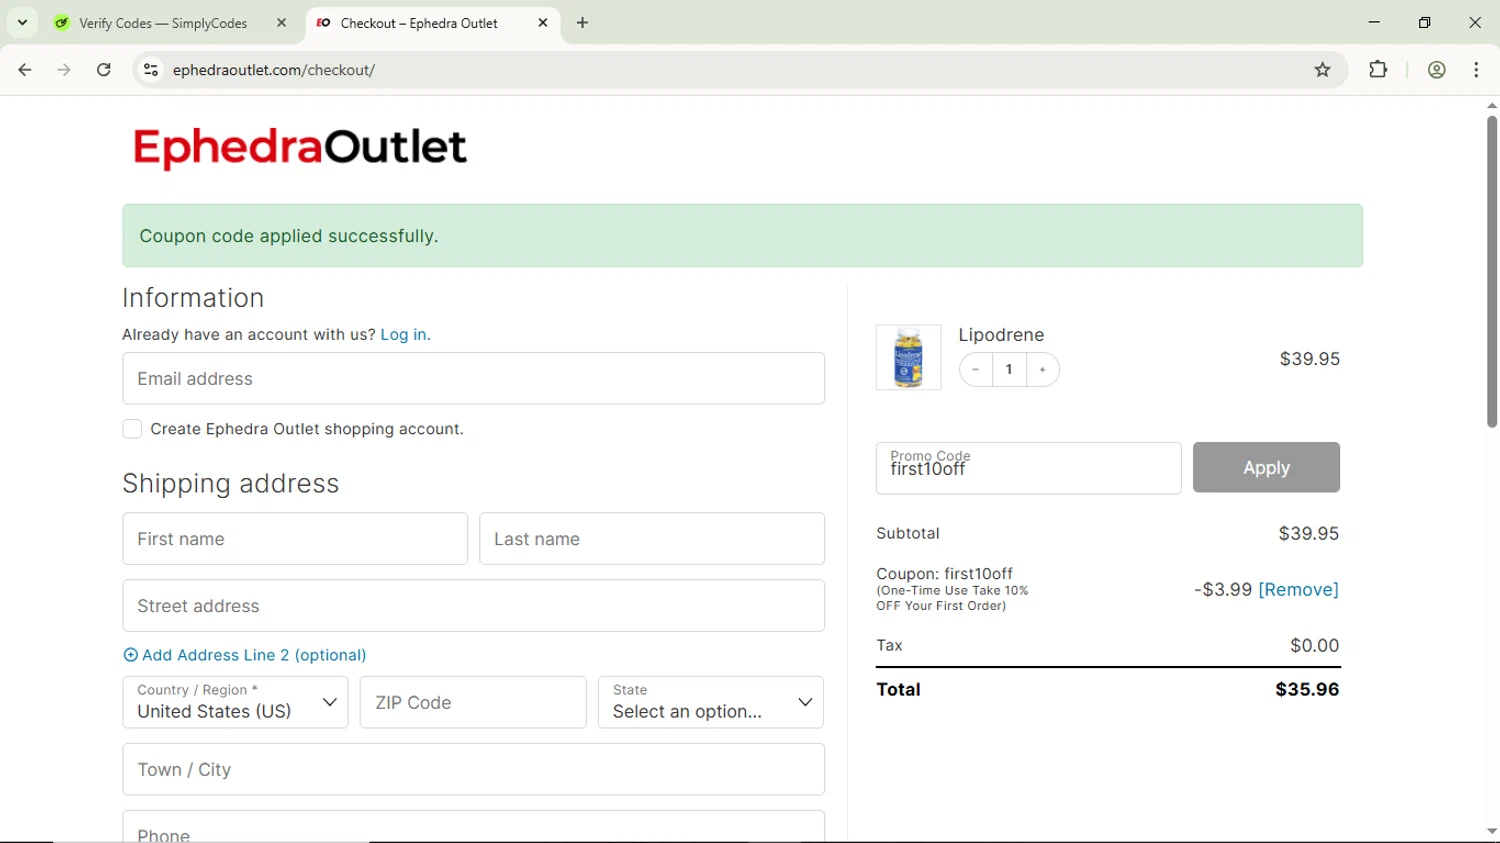Minimize the browser window
The image size is (1500, 843).
1374,23
